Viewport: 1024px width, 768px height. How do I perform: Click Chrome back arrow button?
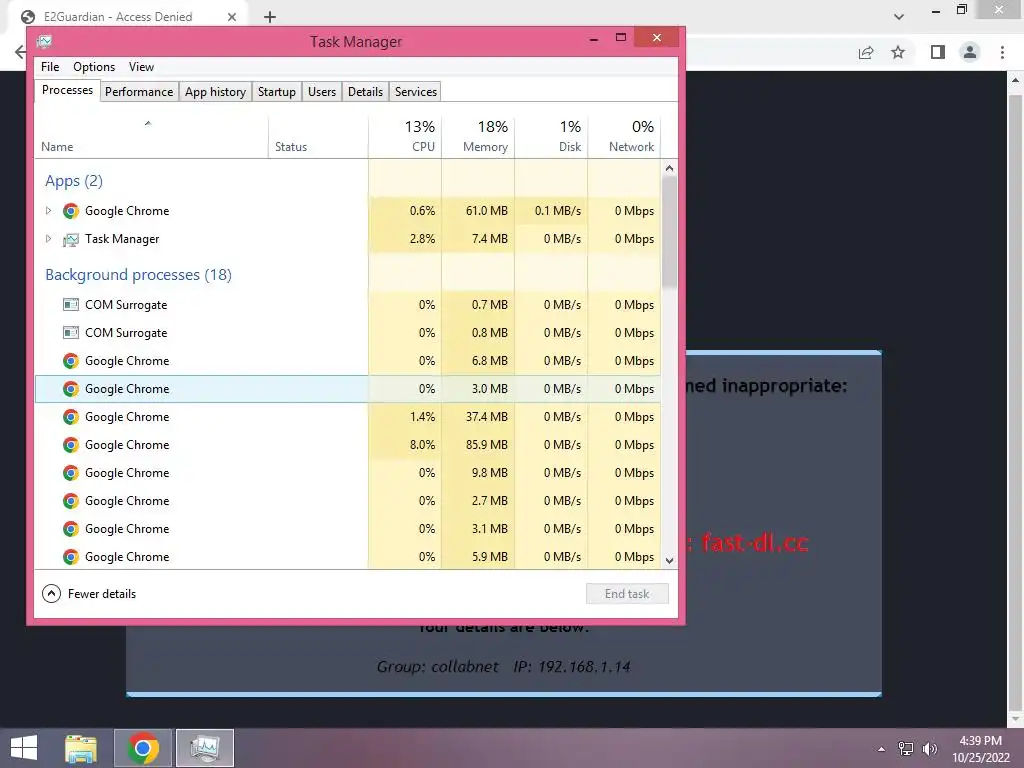20,52
